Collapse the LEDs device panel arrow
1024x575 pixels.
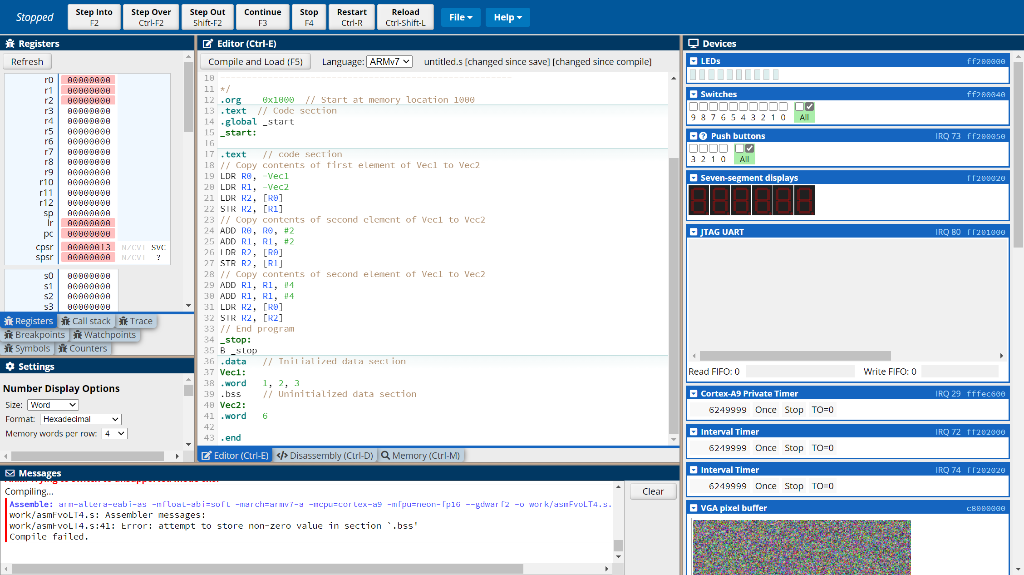694,61
